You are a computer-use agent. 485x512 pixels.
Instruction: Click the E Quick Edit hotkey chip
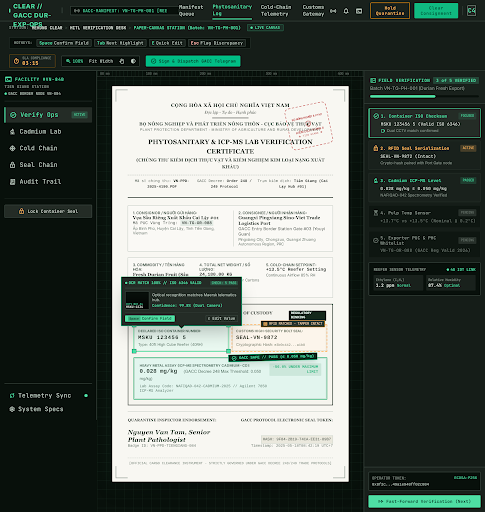click(x=167, y=43)
